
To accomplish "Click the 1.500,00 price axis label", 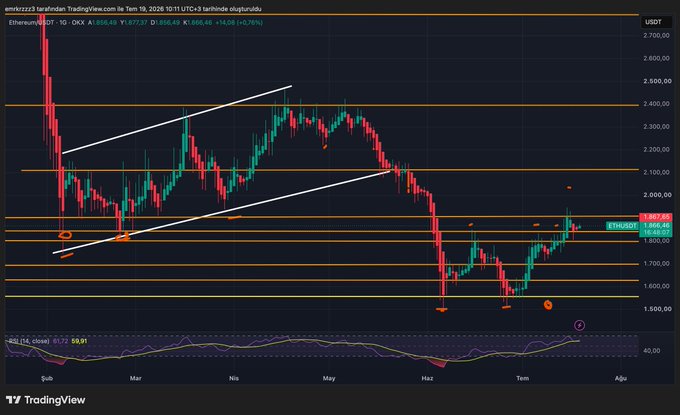I will click(x=657, y=309).
